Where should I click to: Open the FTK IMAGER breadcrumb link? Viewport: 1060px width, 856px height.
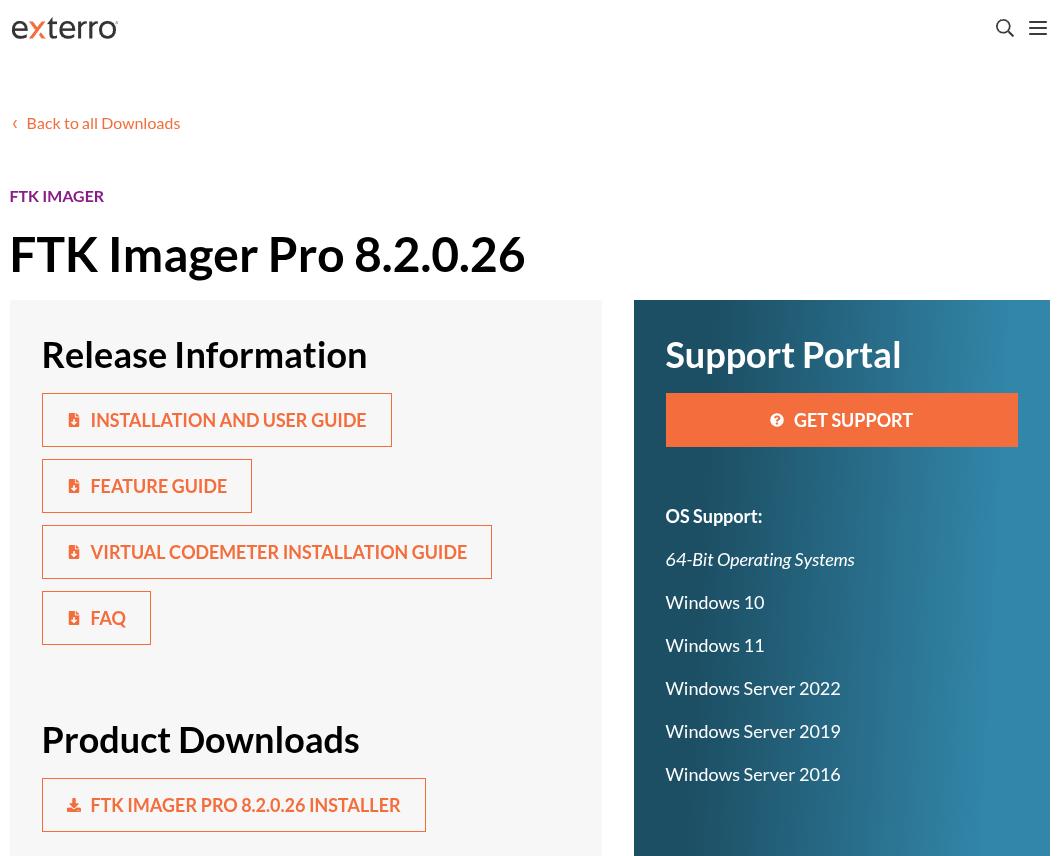pyautogui.click(x=56, y=195)
